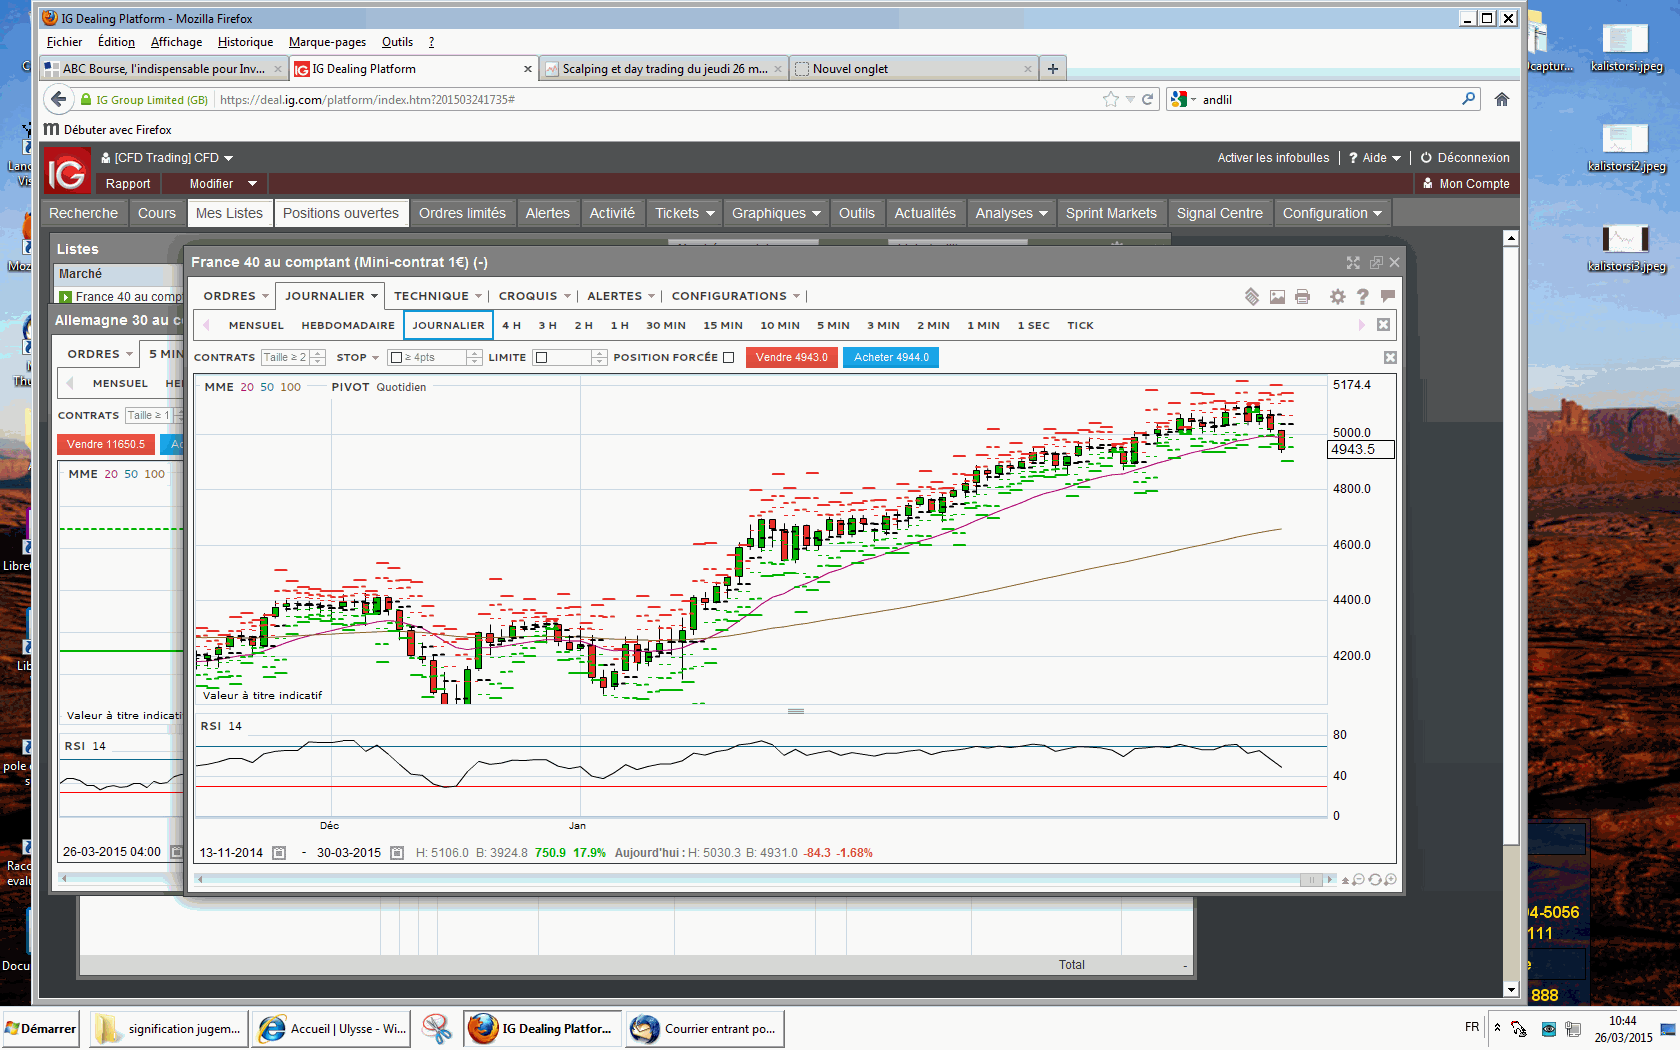Open the Mes Listes tab

[229, 213]
